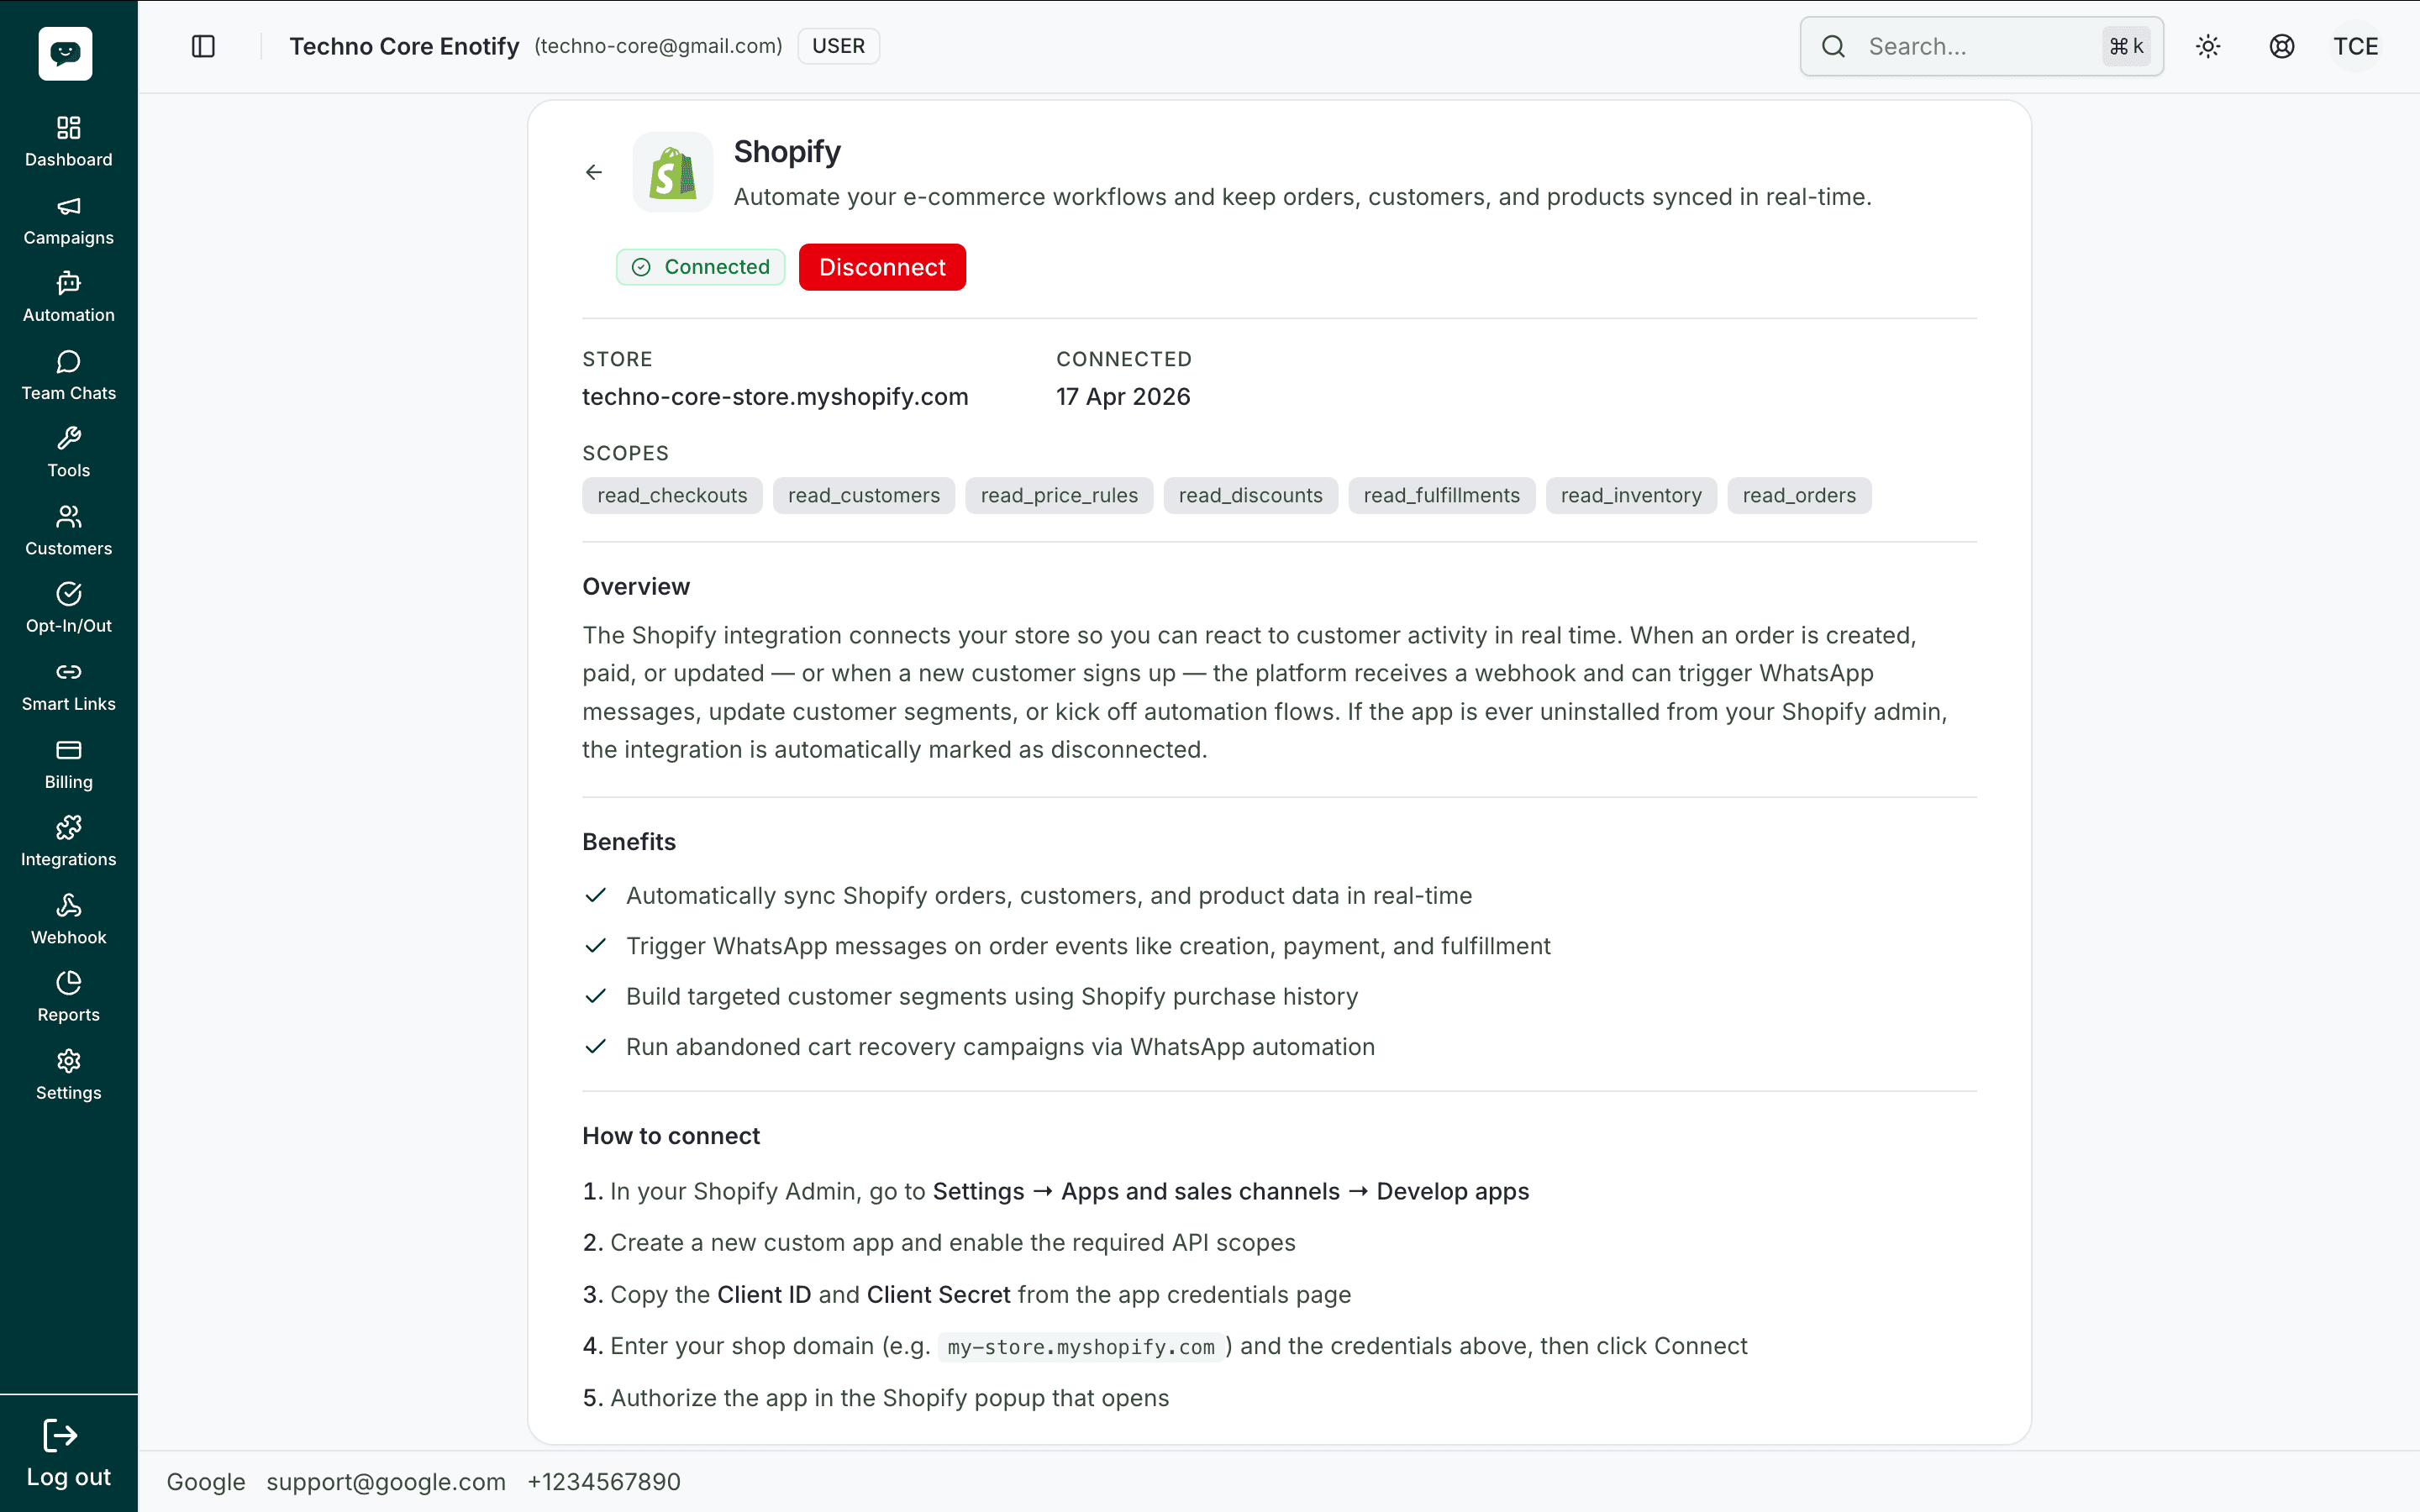2420x1512 pixels.
Task: Click the Disconnect button
Action: coord(882,267)
